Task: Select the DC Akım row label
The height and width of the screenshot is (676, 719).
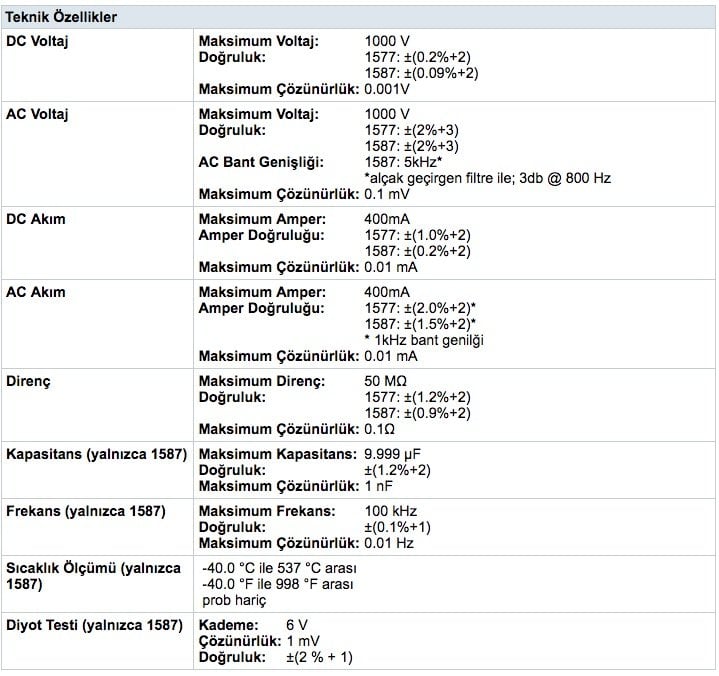Action: 35,219
